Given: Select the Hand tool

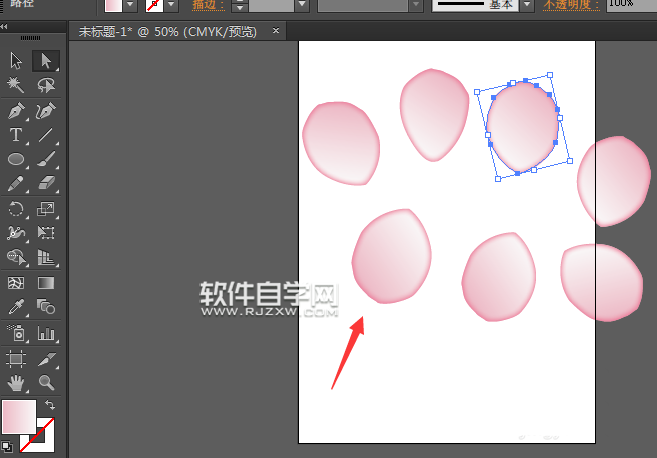Looking at the screenshot, I should point(16,383).
